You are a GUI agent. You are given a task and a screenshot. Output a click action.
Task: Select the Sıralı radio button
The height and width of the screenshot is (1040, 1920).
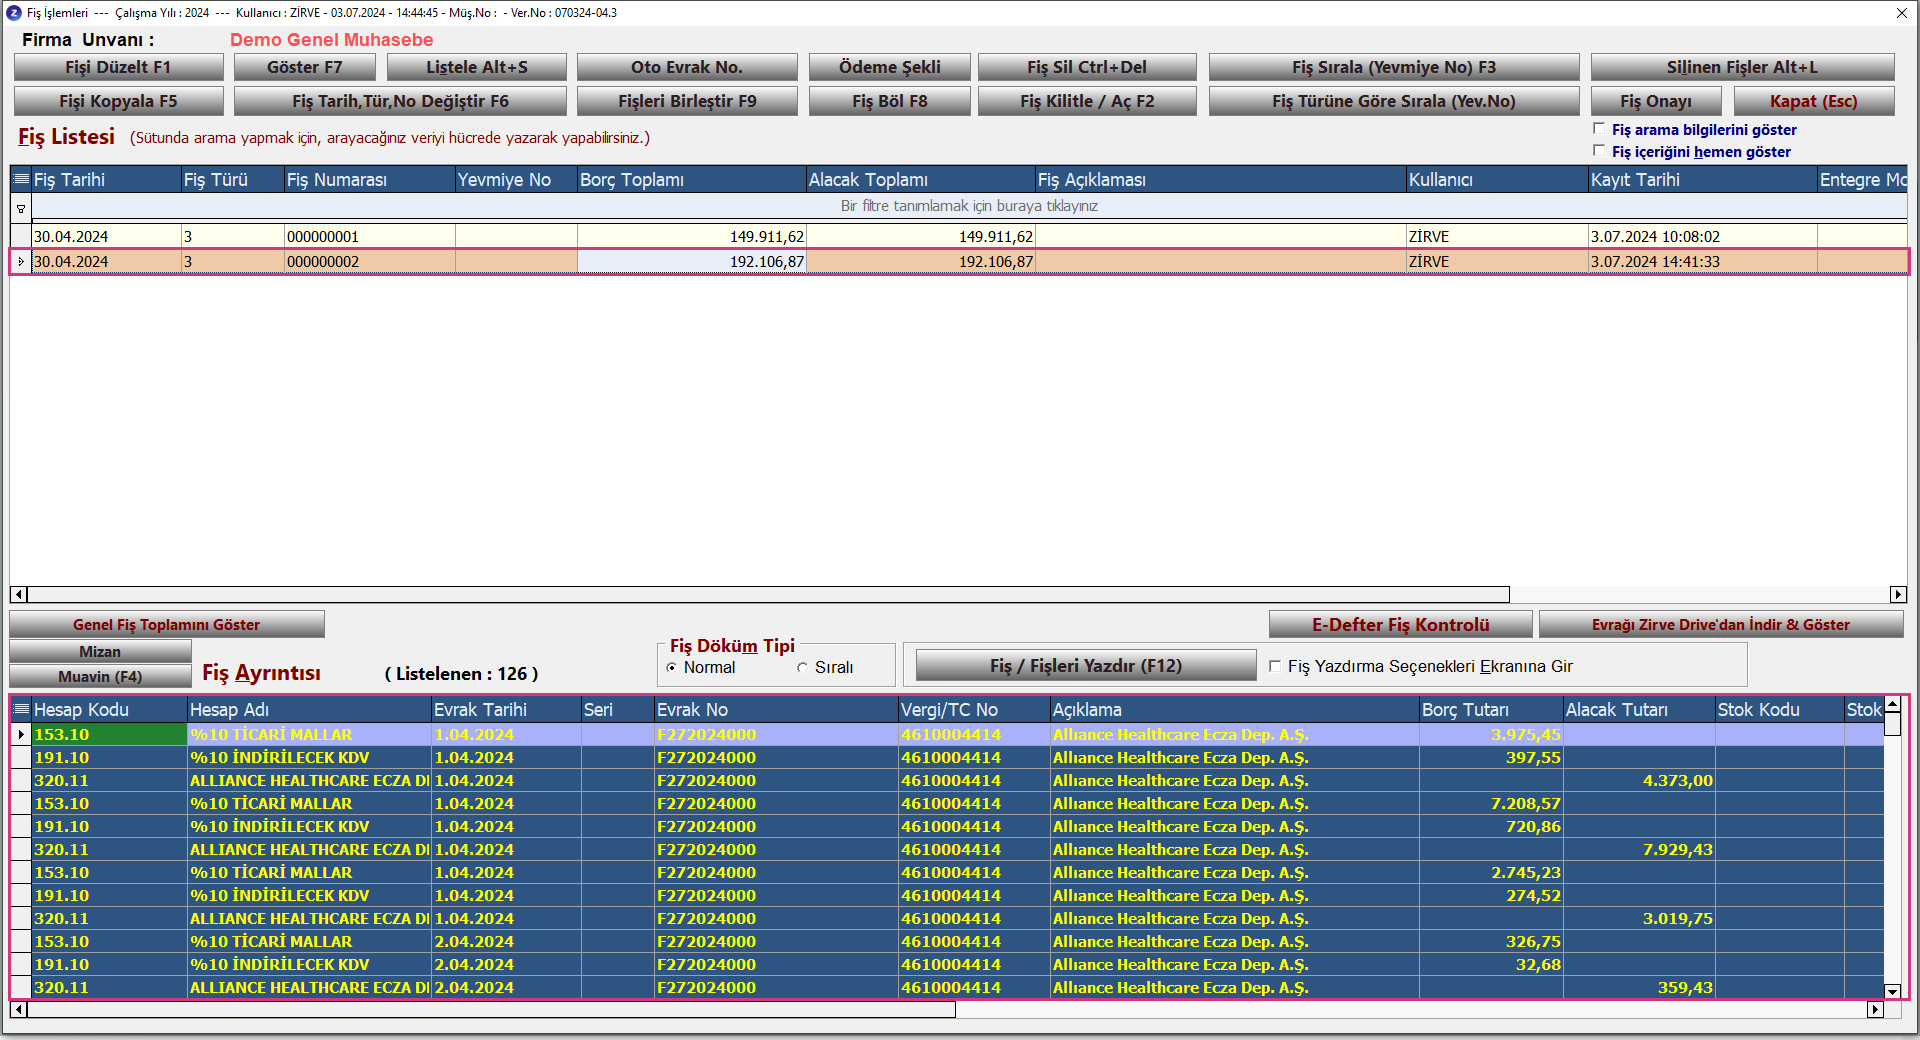tap(802, 668)
